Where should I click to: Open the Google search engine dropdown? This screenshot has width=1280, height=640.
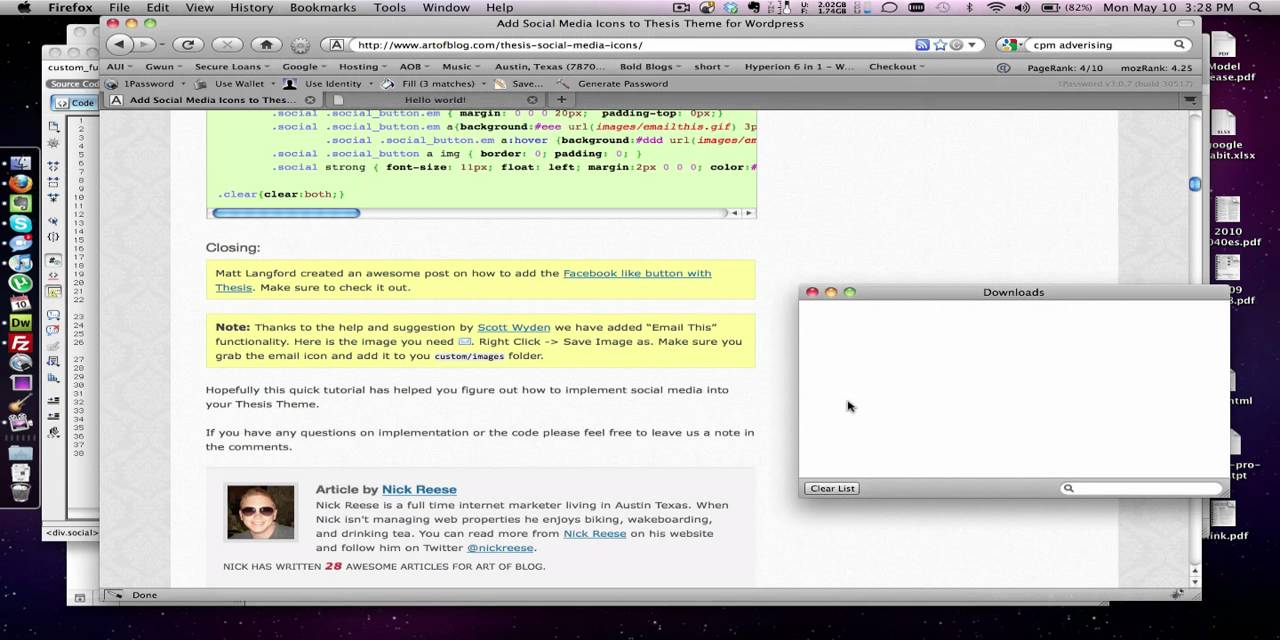point(1011,45)
